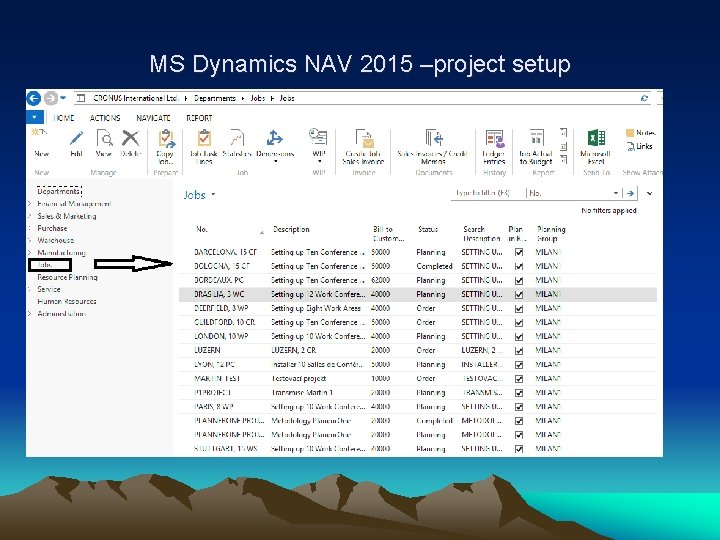
Task: Select Human Resources in Departments tree
Action: [x=67, y=302]
